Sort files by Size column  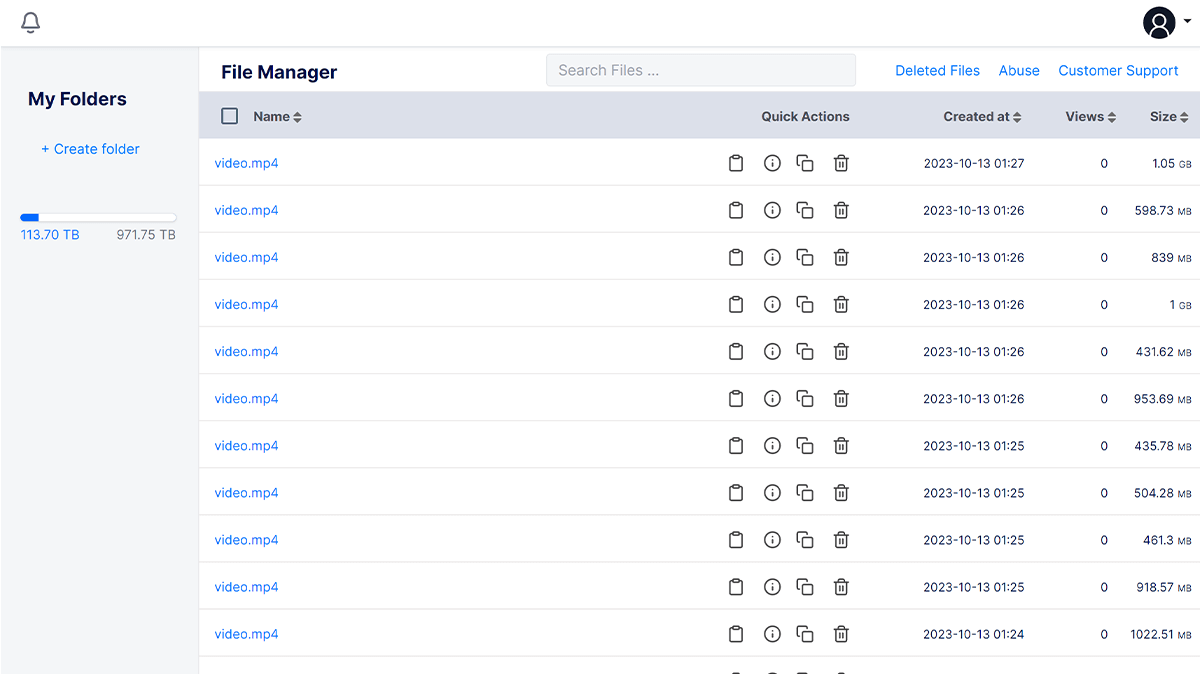coord(1168,117)
